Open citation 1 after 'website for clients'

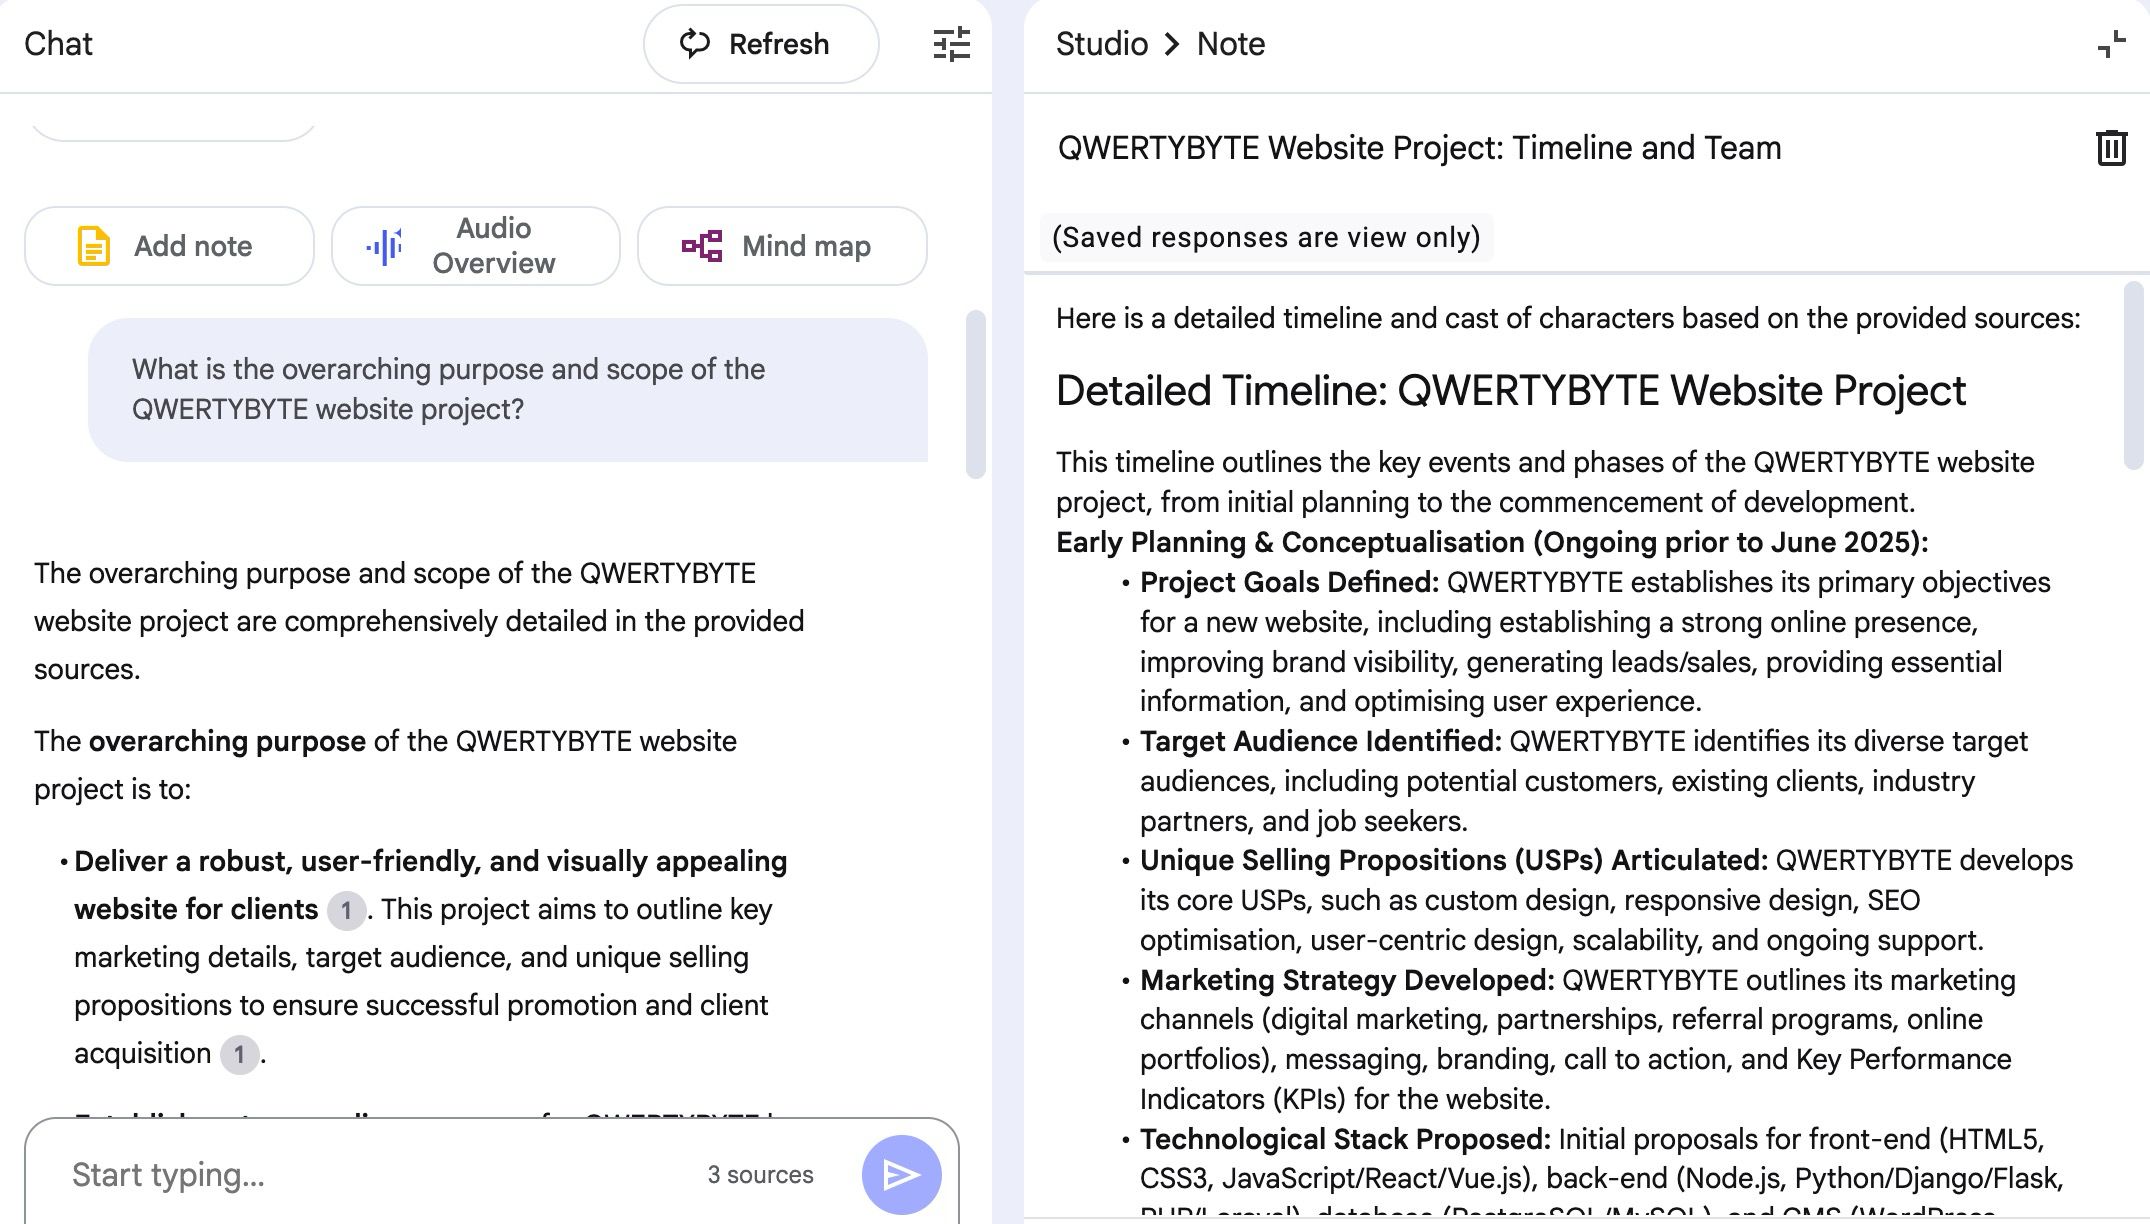tap(346, 910)
